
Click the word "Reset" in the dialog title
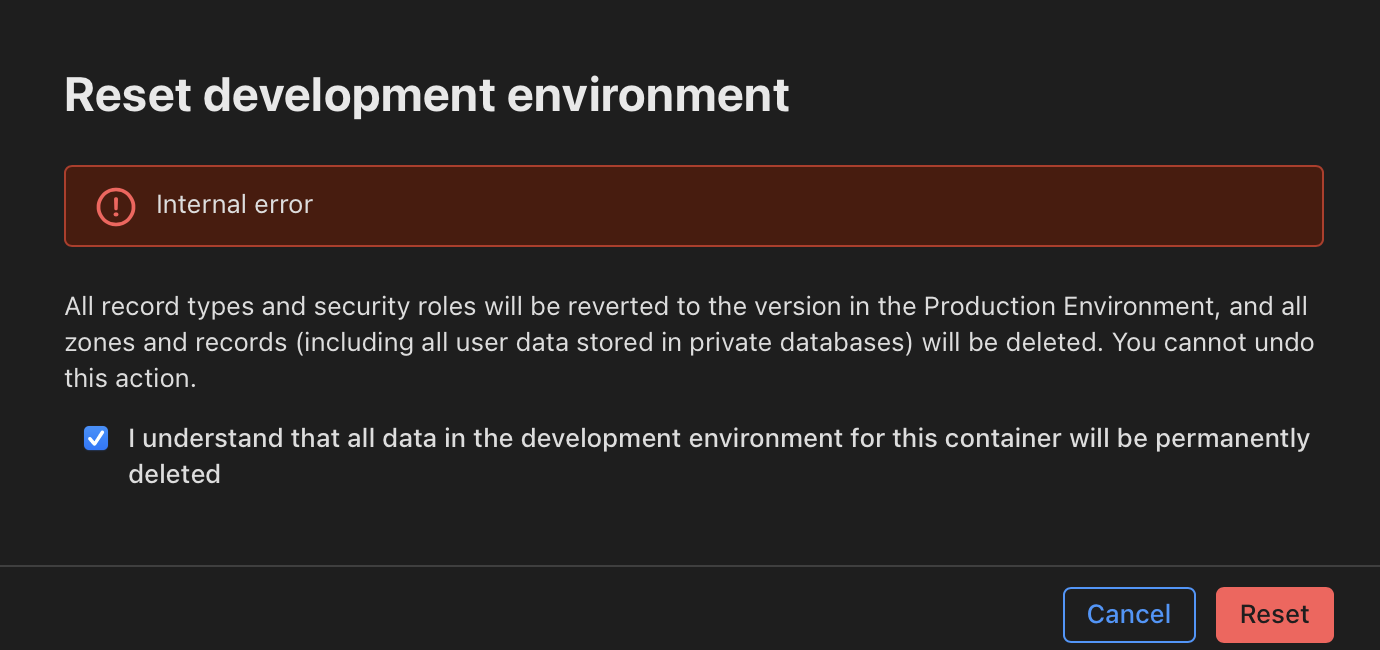tap(127, 95)
